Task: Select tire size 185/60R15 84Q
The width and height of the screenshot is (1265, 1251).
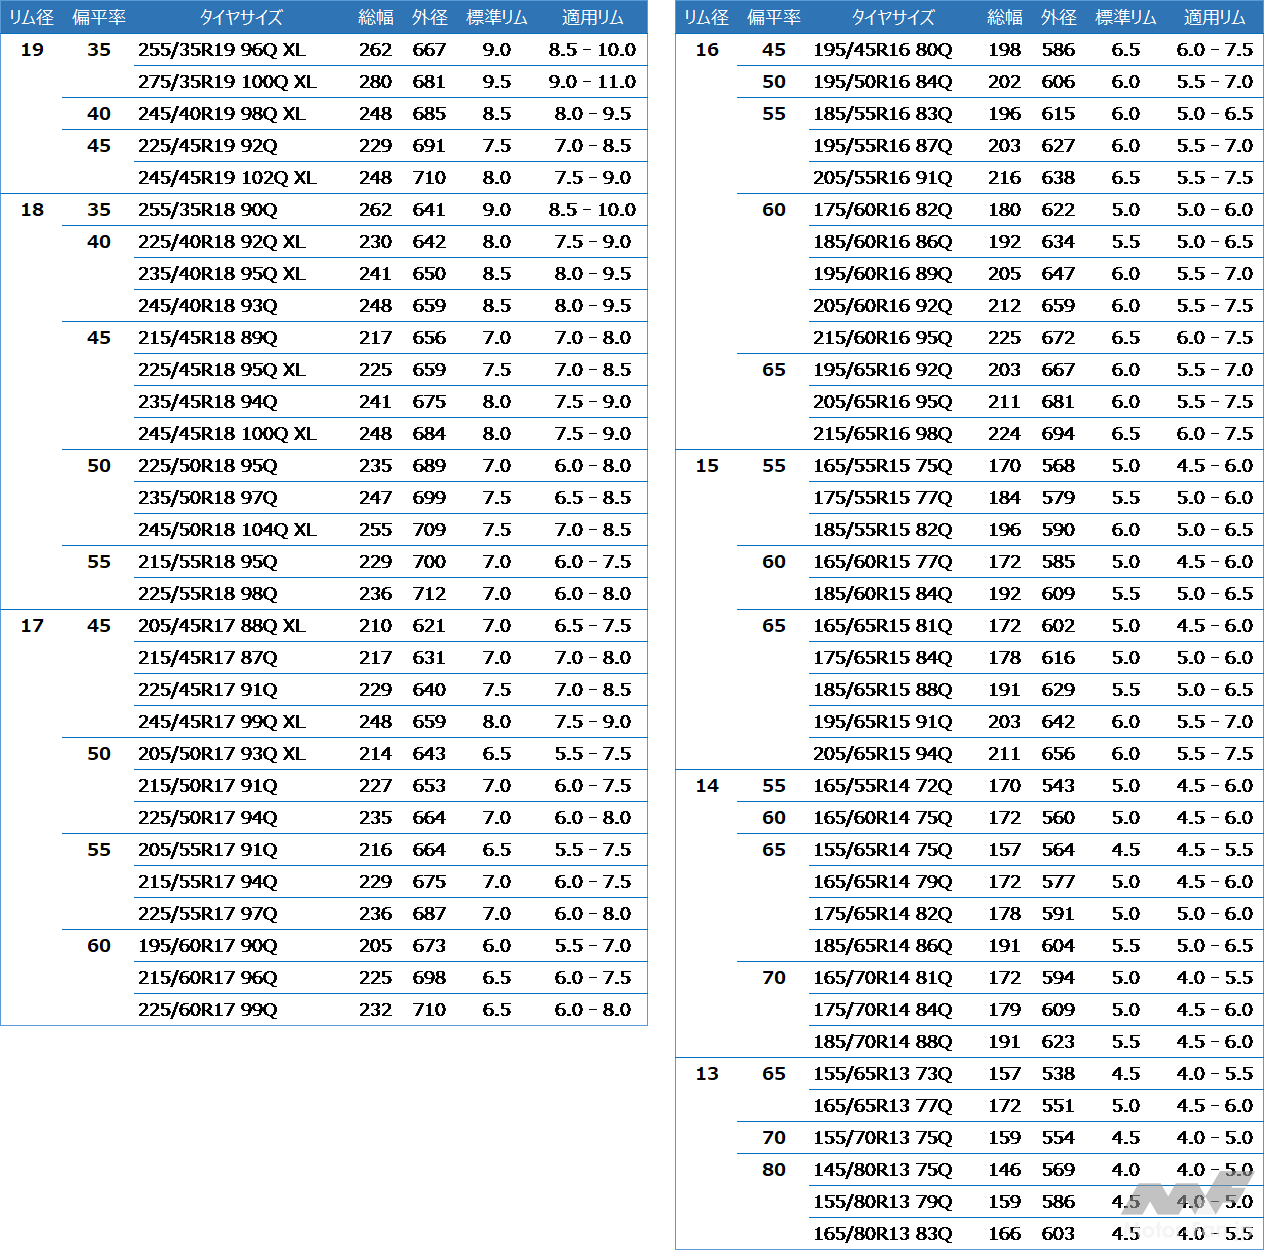Action: 883,593
